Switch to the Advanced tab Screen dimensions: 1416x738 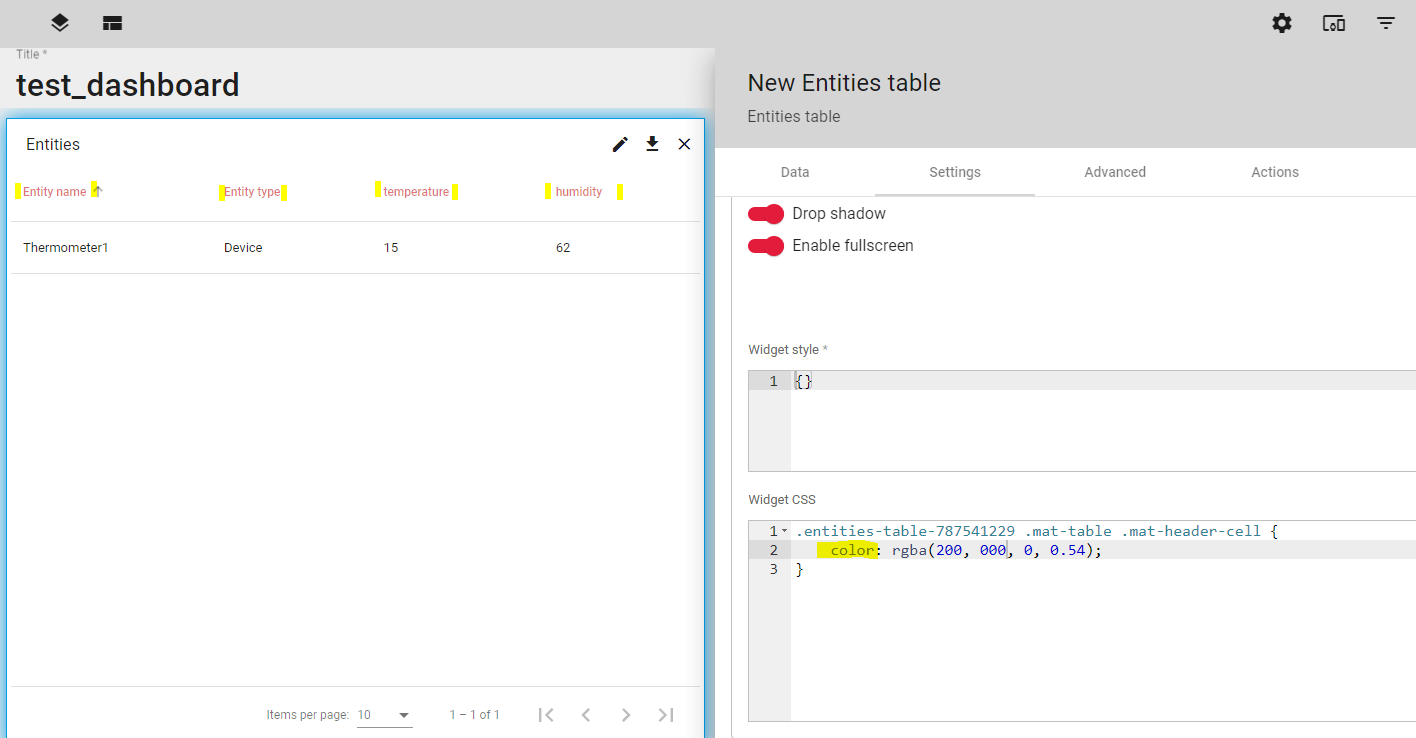click(1115, 172)
